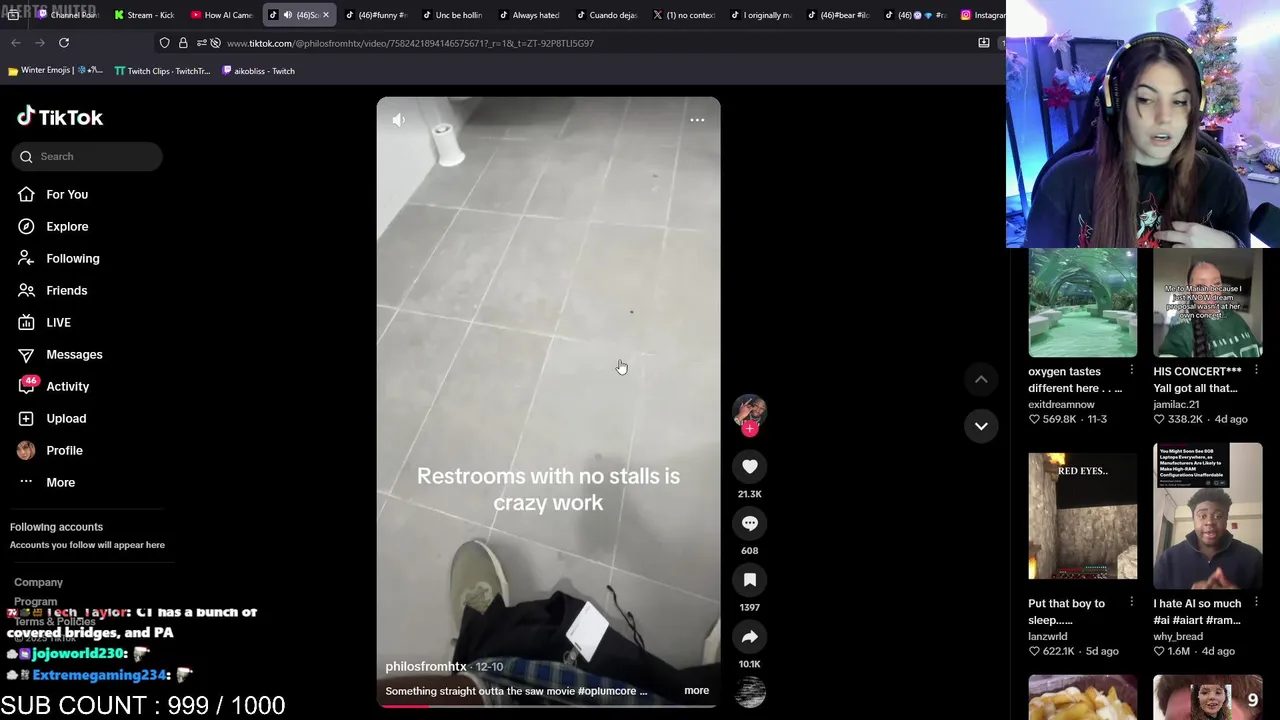Open why_bread profile link
The height and width of the screenshot is (720, 1280).
click(x=1178, y=636)
